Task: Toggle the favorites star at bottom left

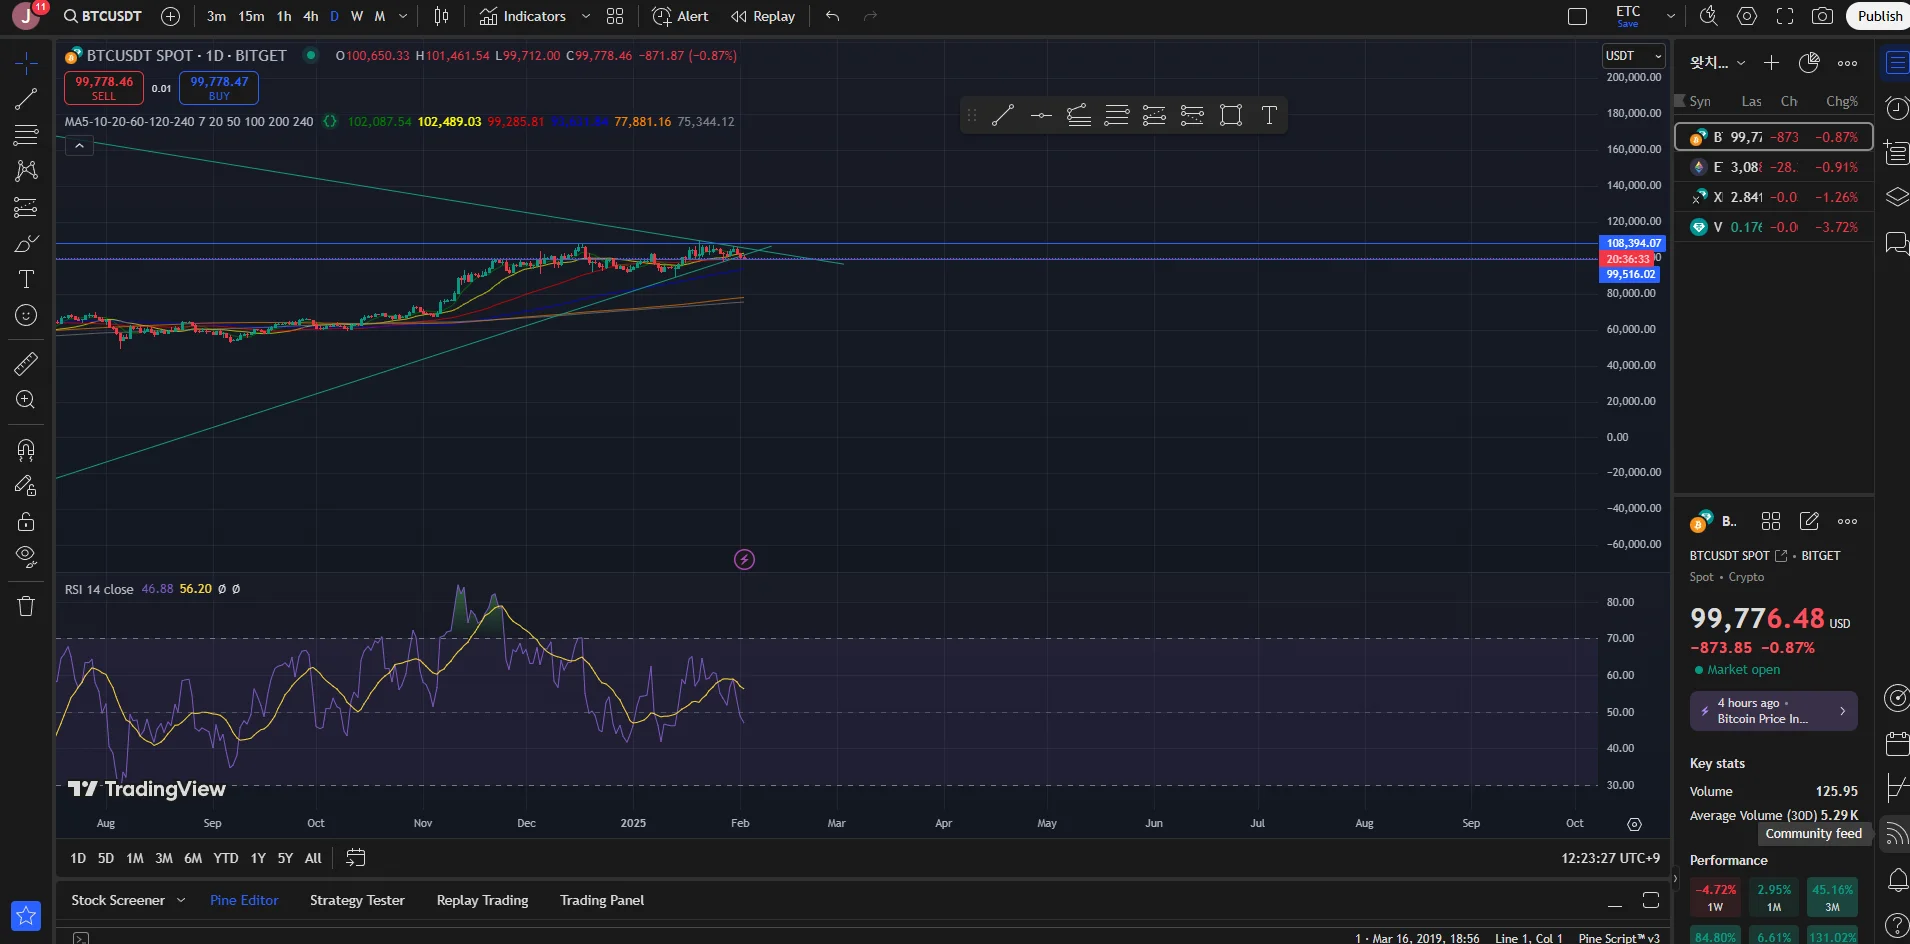Action: click(26, 915)
